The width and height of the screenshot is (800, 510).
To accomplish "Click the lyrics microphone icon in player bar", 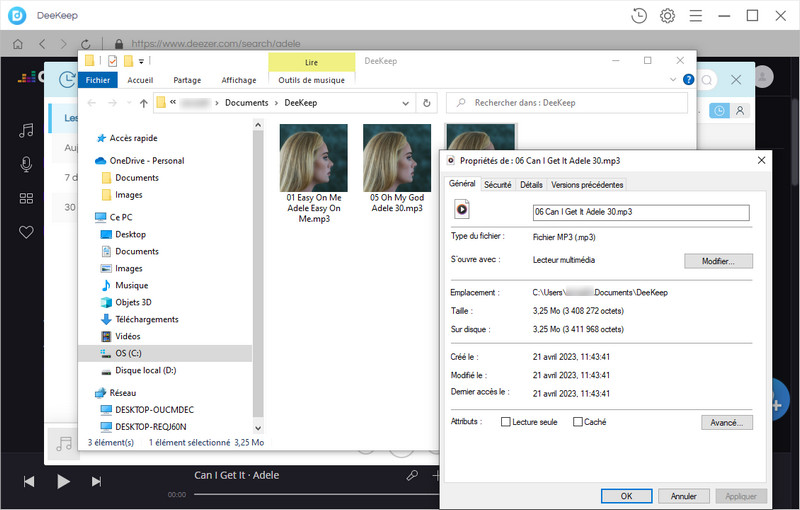I will click(412, 475).
